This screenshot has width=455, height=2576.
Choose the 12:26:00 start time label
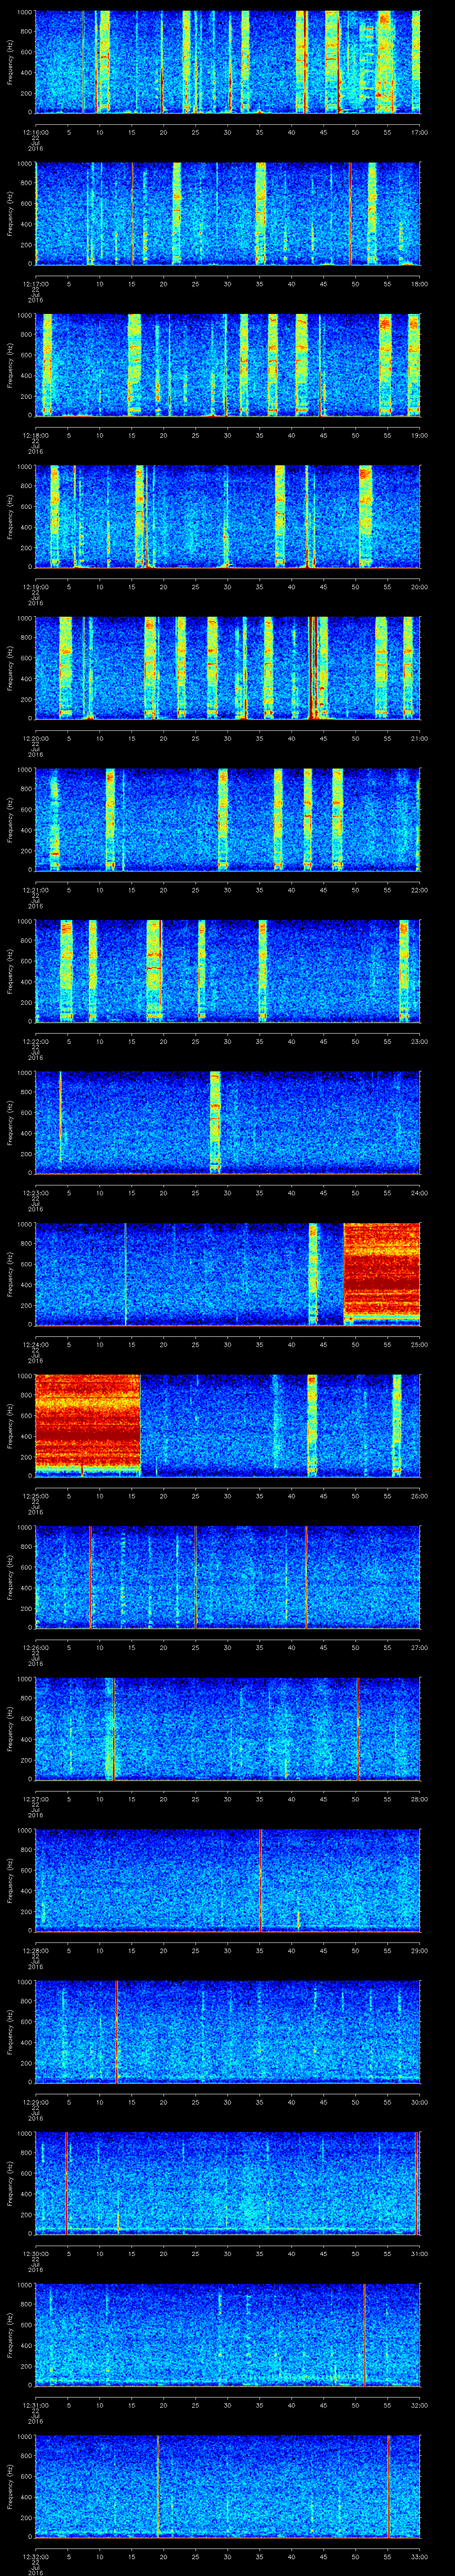point(35,1647)
